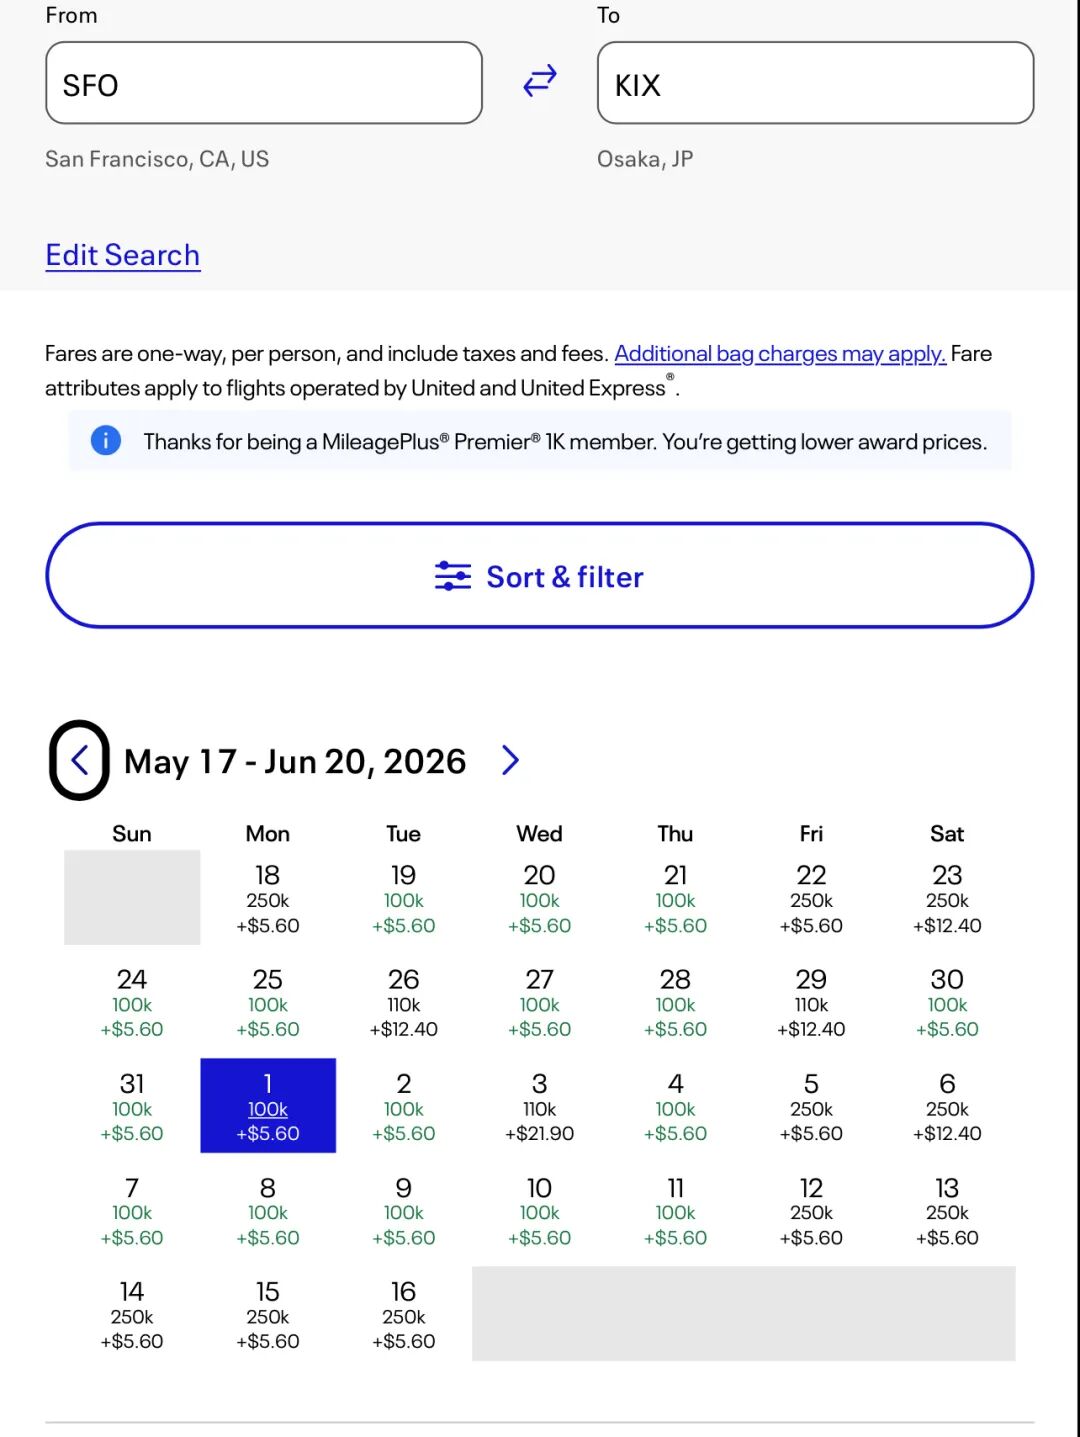This screenshot has height=1437, width=1080.
Task: Select the highlighted June 1 date
Action: 268,1106
